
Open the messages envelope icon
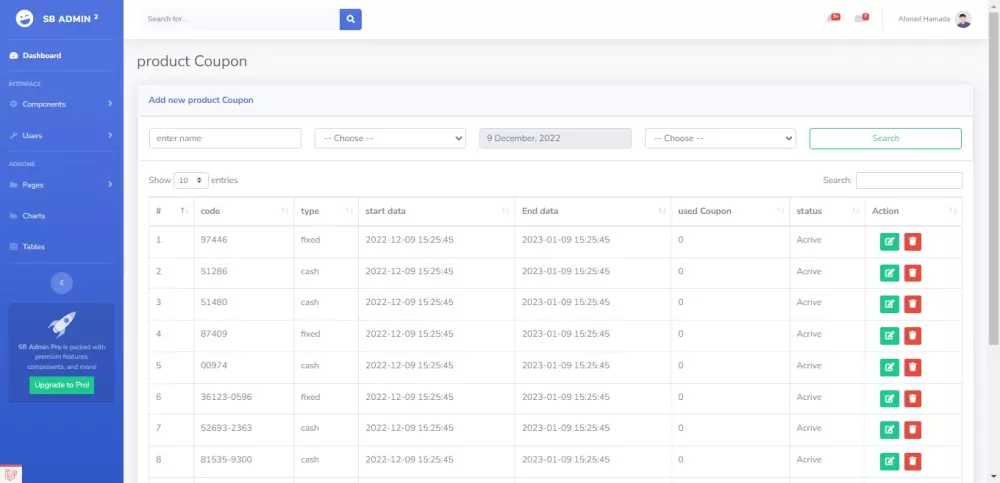(862, 18)
